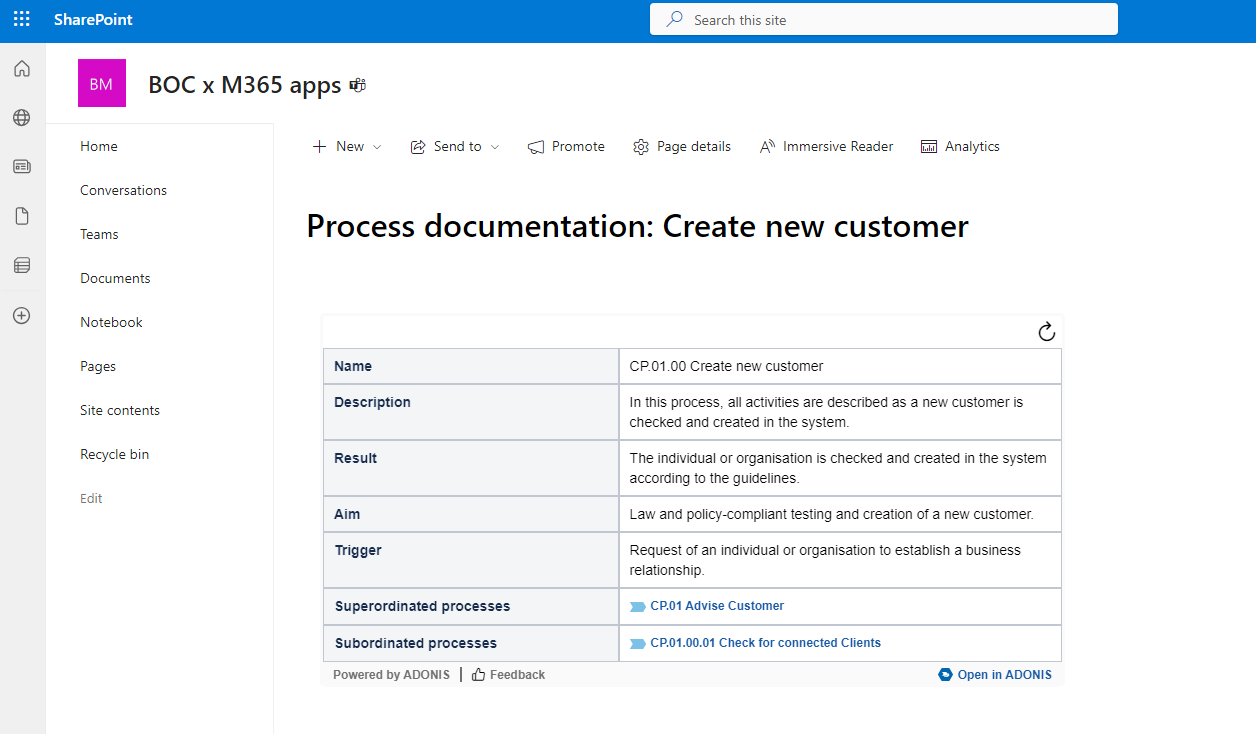Open Page details panel
Viewport: 1256px width, 734px height.
(682, 147)
